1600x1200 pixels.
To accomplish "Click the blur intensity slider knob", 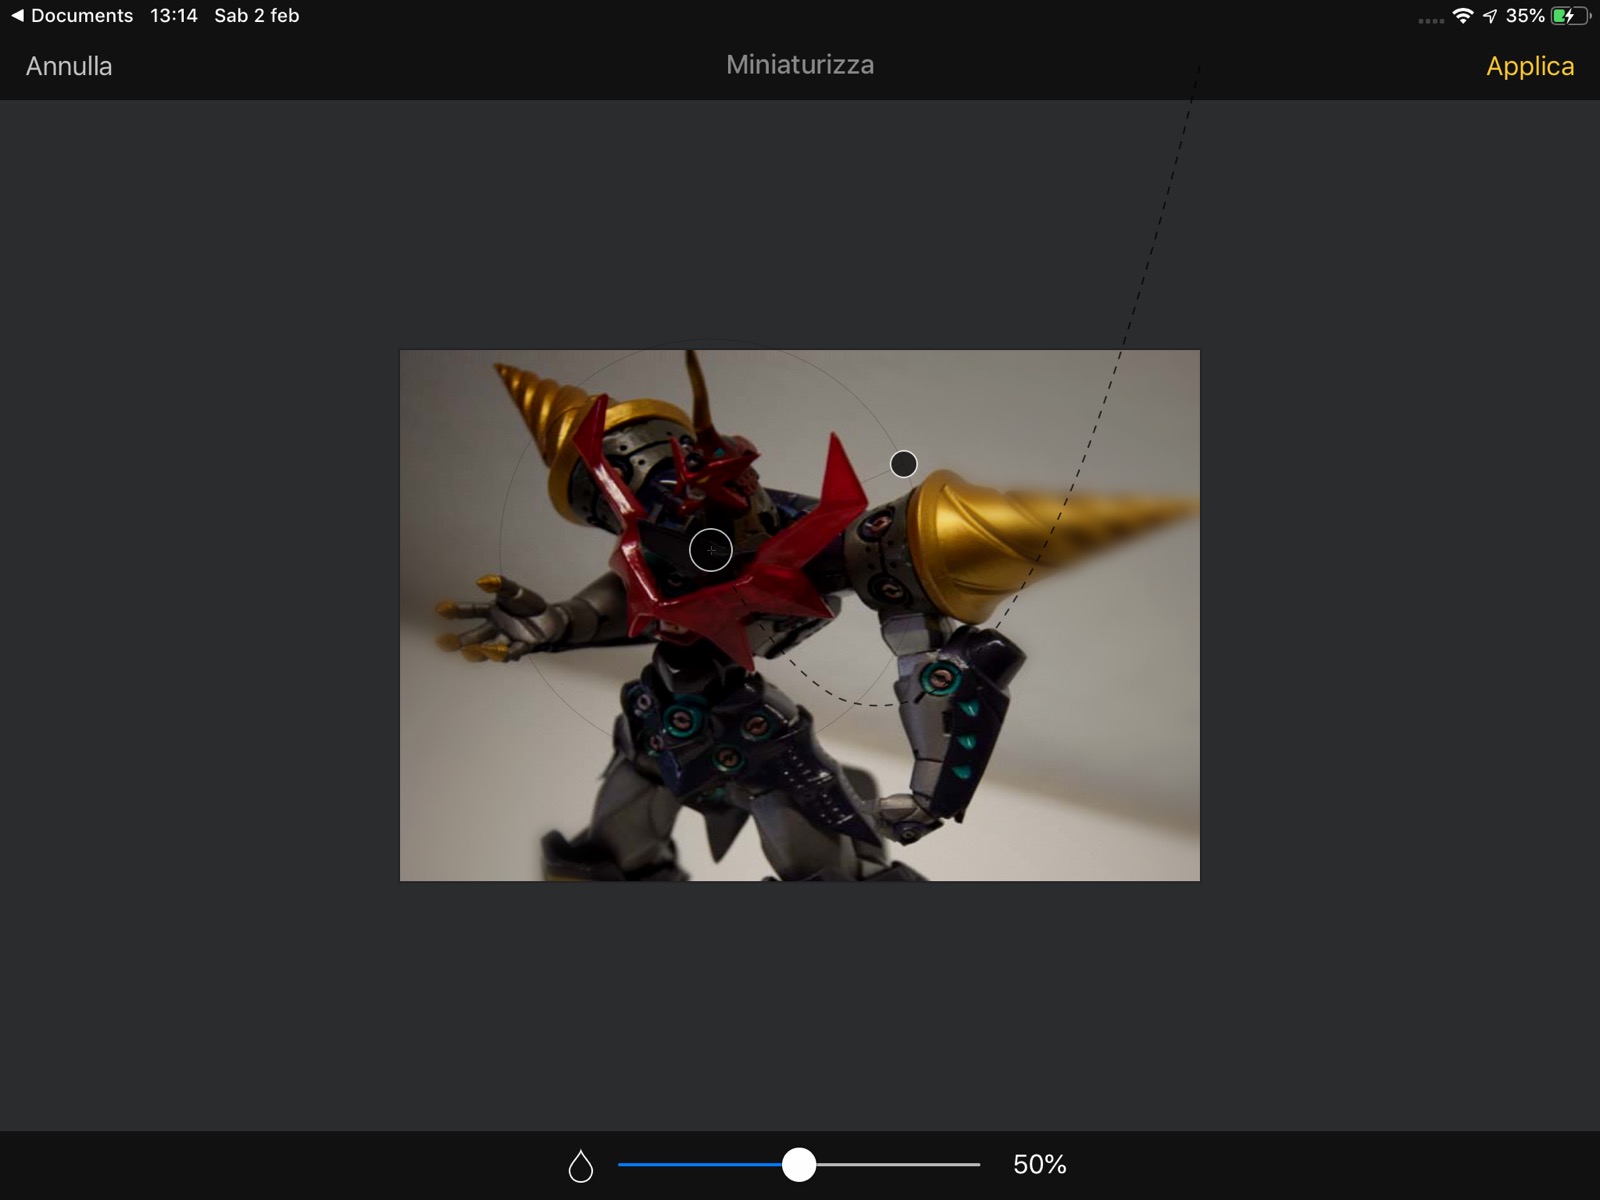I will [x=799, y=1164].
